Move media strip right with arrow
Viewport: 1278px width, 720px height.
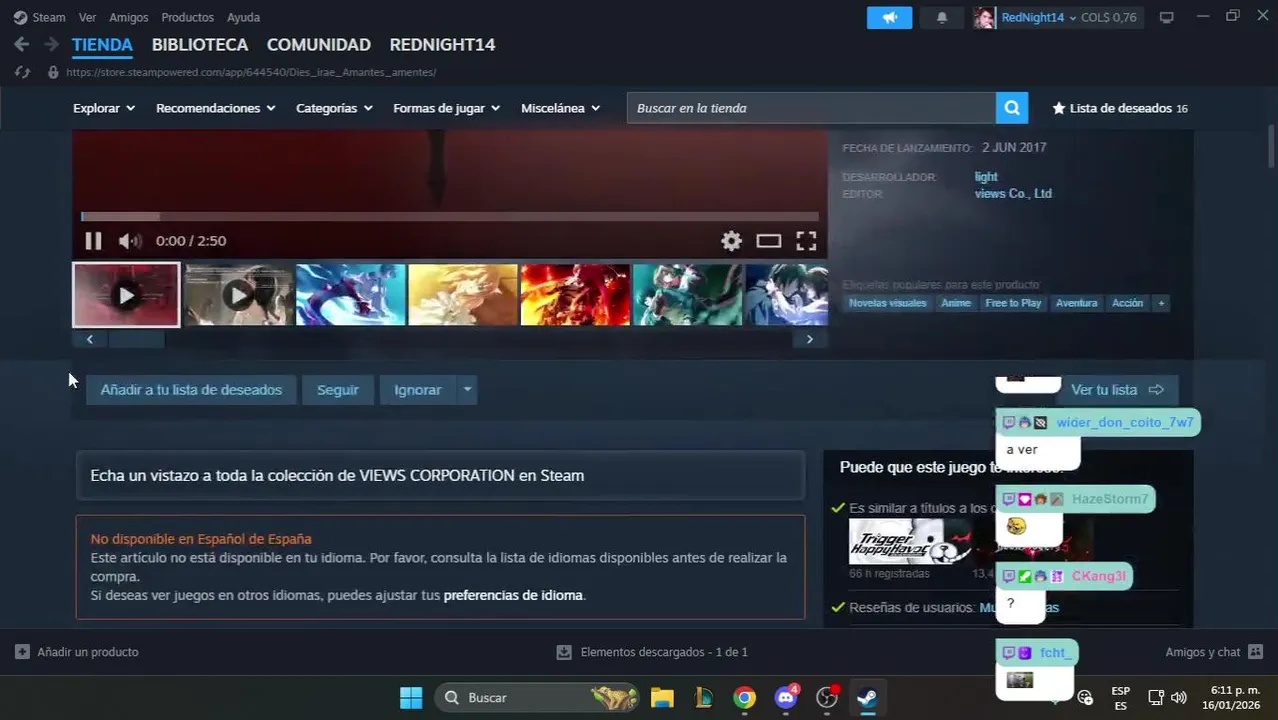click(x=809, y=339)
